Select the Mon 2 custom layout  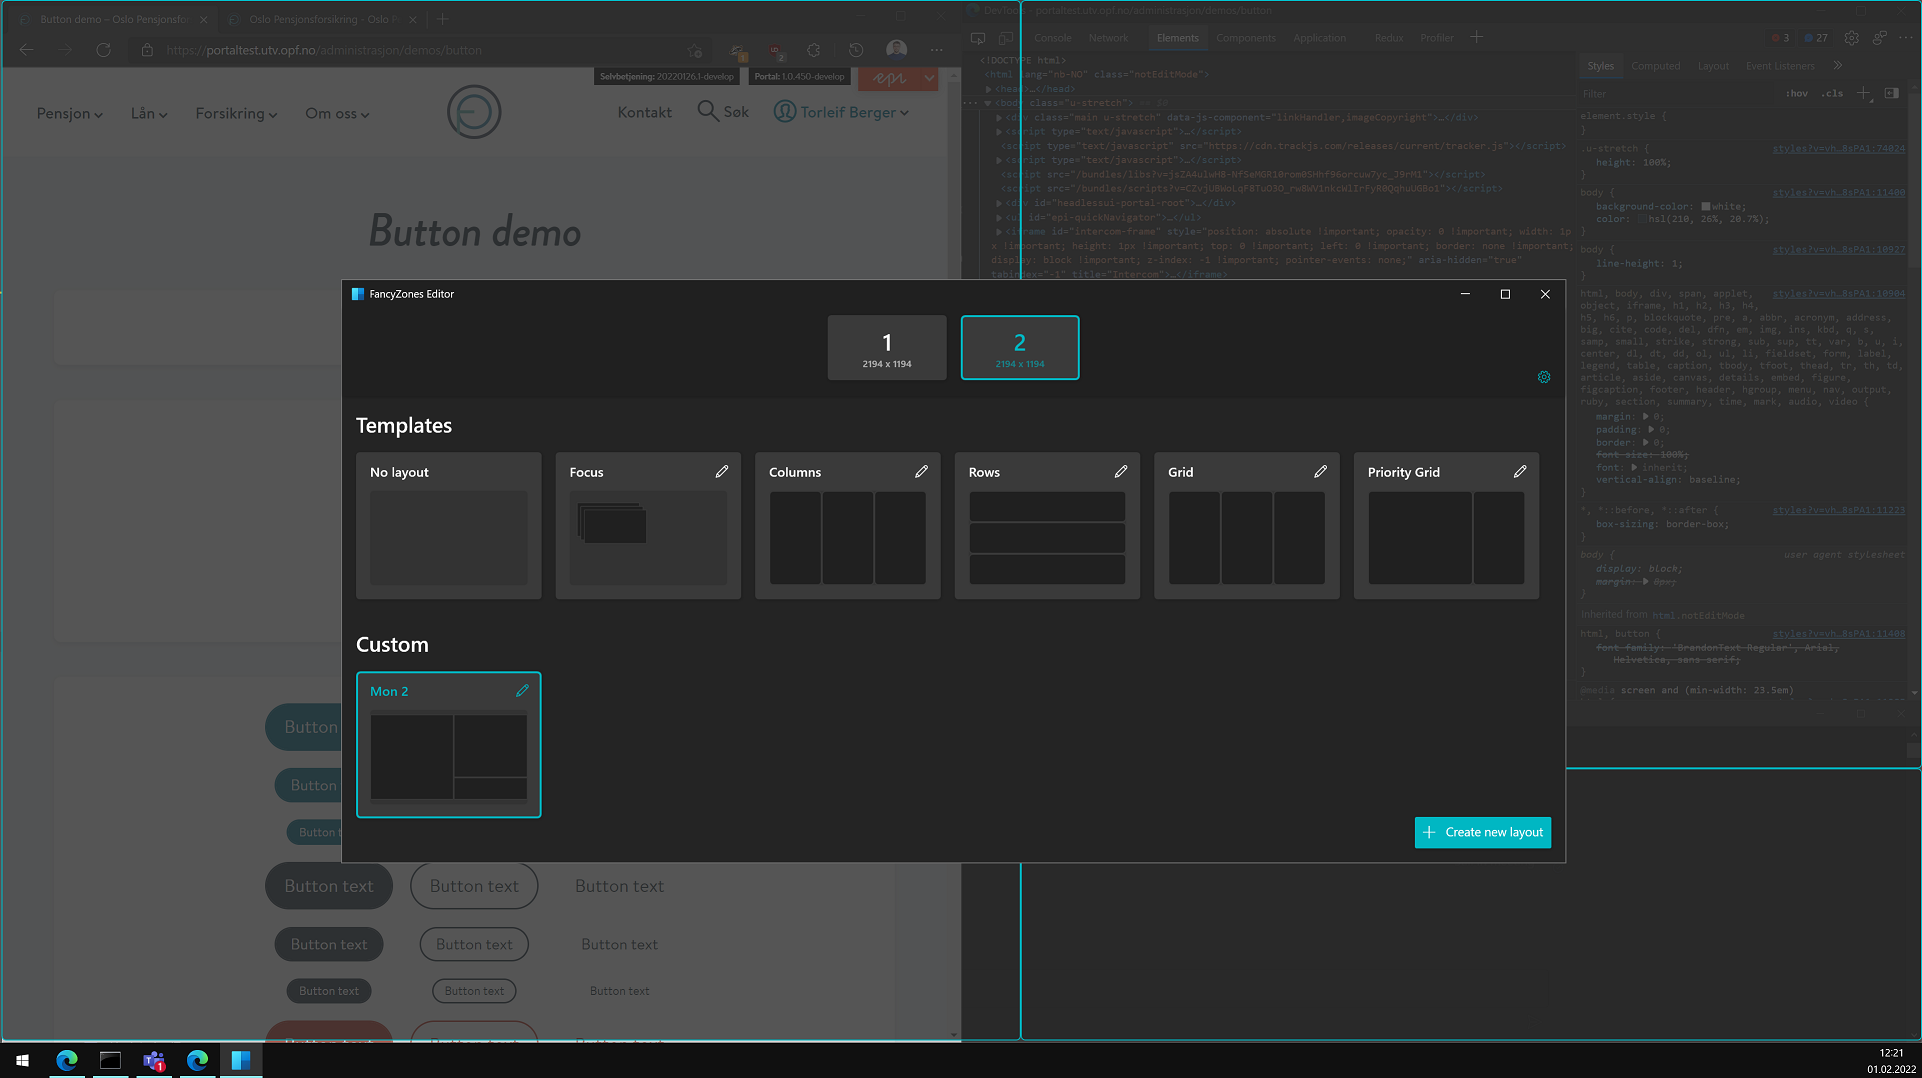(x=449, y=745)
